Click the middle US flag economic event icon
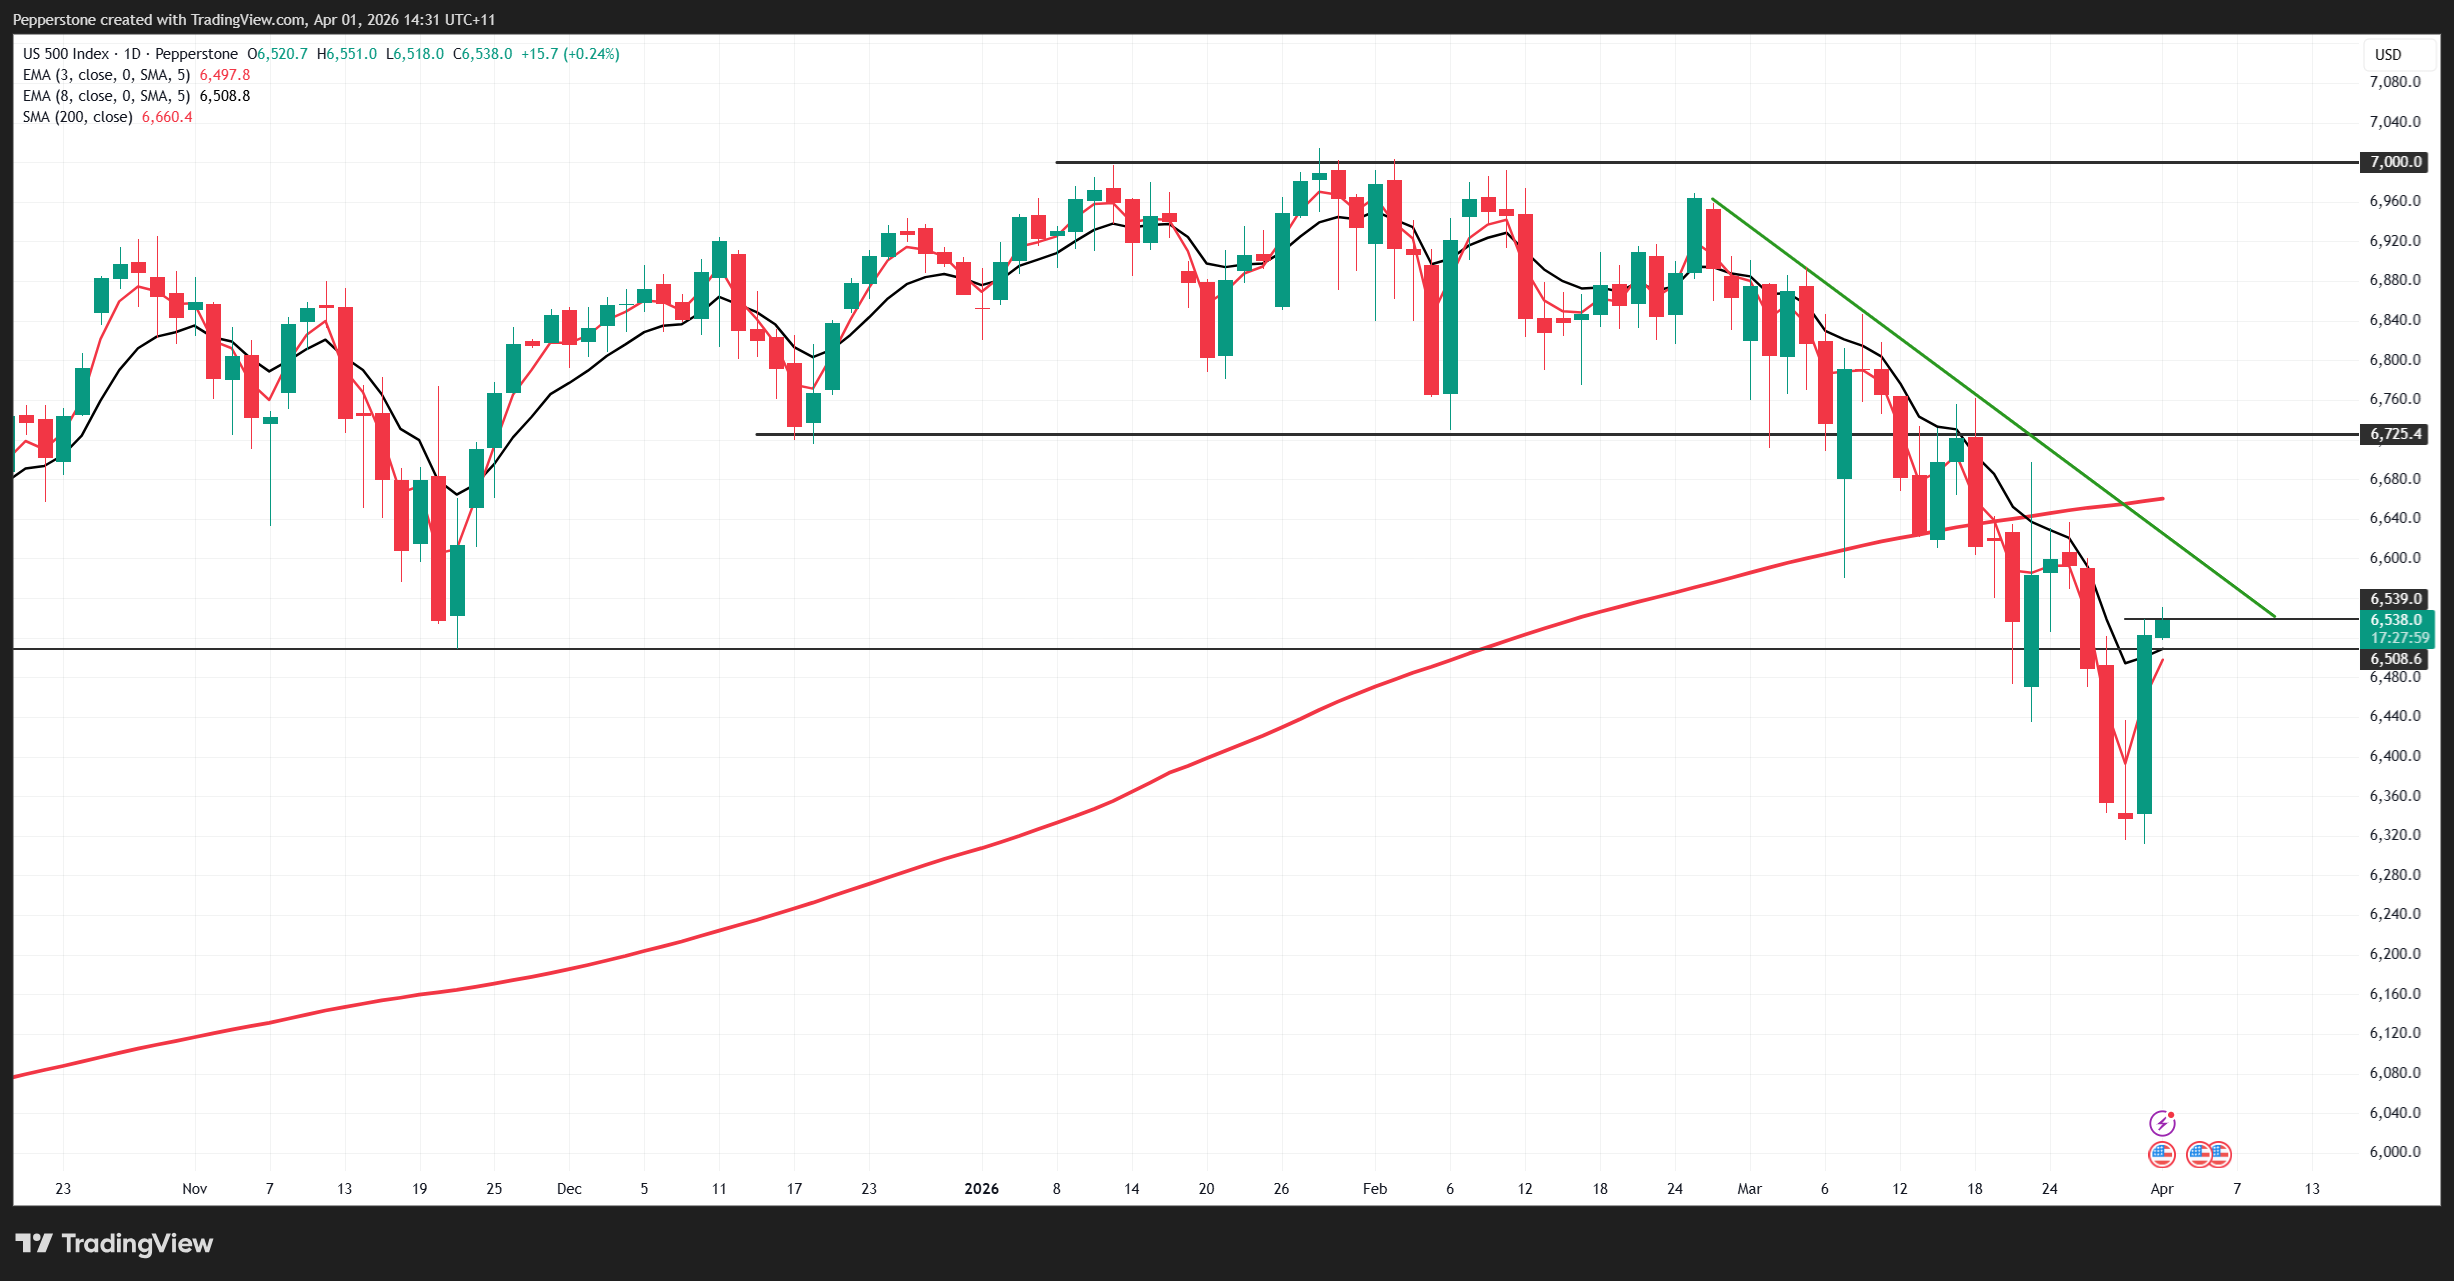This screenshot has width=2454, height=1281. point(2199,1155)
